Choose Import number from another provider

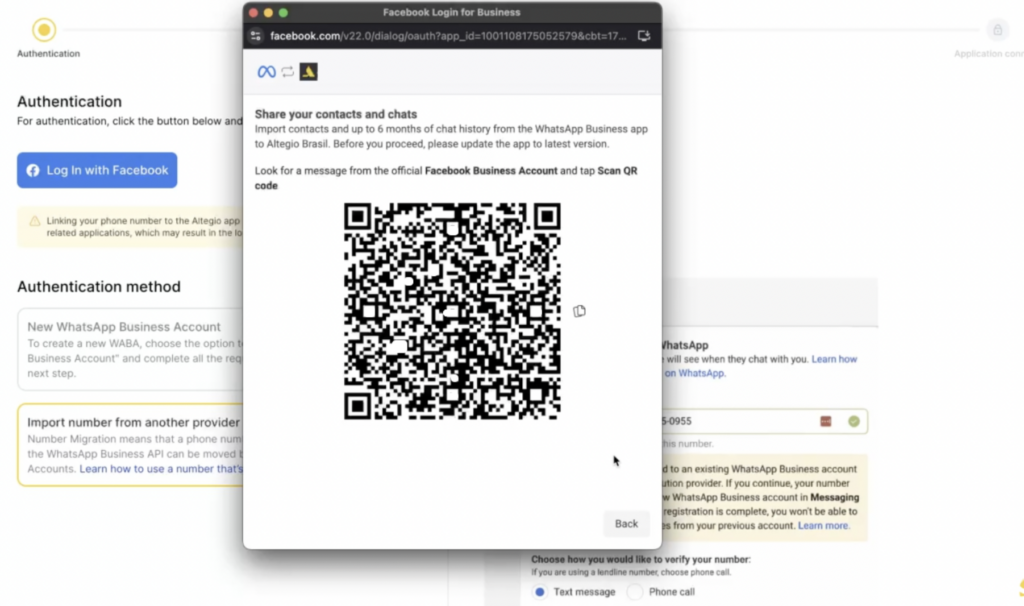pos(131,445)
